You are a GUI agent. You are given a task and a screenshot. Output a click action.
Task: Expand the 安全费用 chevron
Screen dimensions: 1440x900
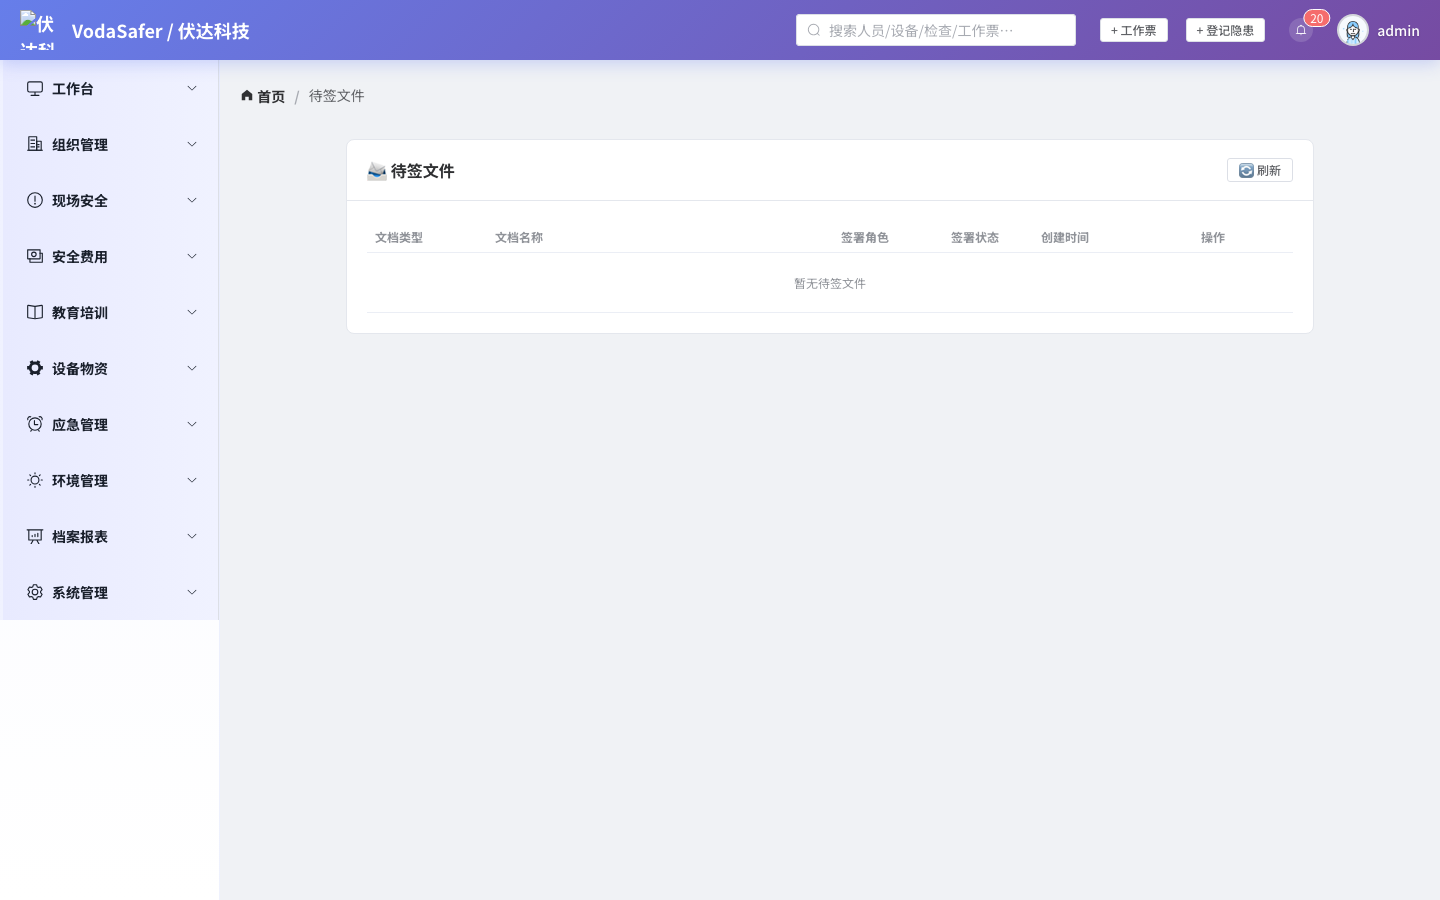click(x=192, y=256)
